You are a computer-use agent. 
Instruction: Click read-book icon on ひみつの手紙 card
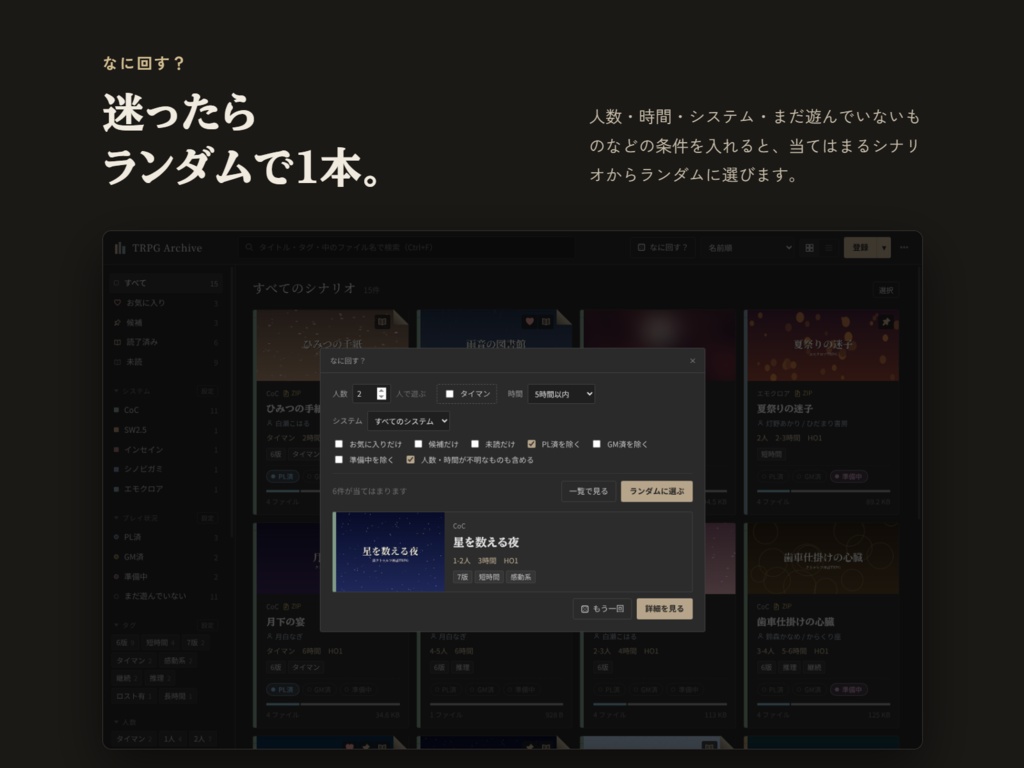(x=382, y=321)
